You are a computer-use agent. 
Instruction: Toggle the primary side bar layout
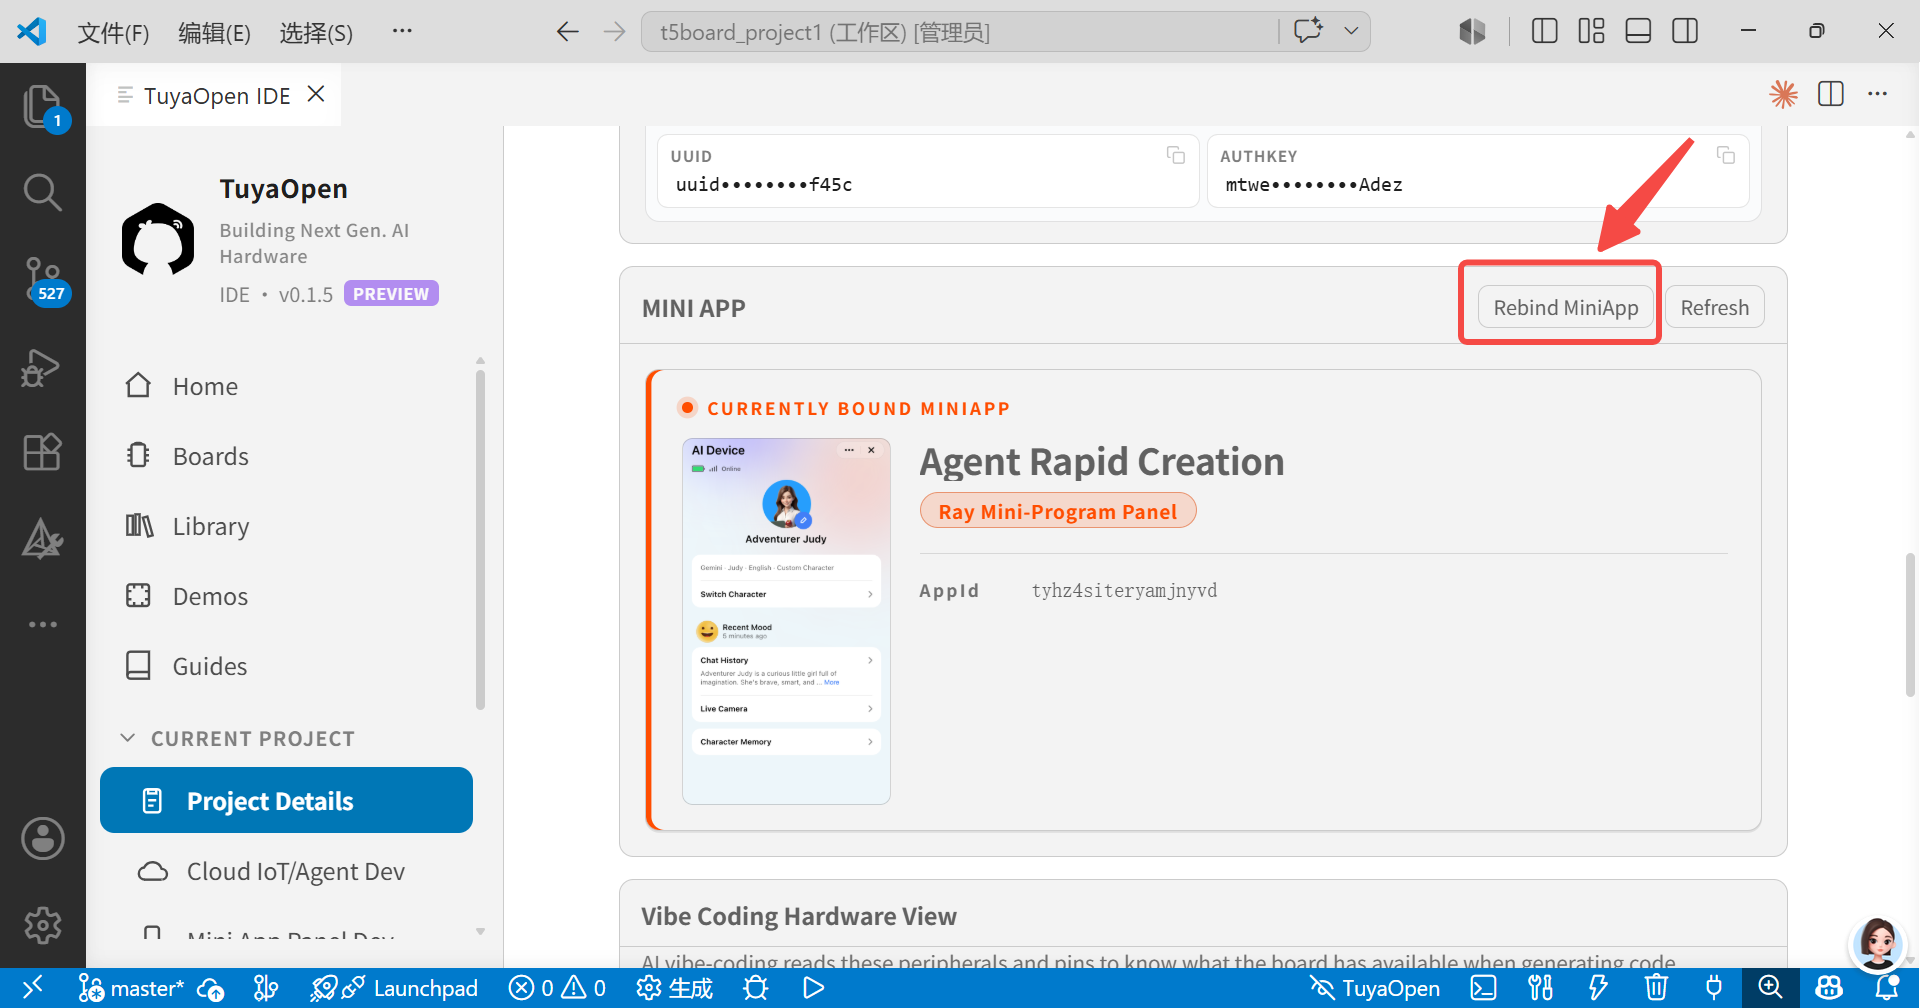coord(1545,31)
